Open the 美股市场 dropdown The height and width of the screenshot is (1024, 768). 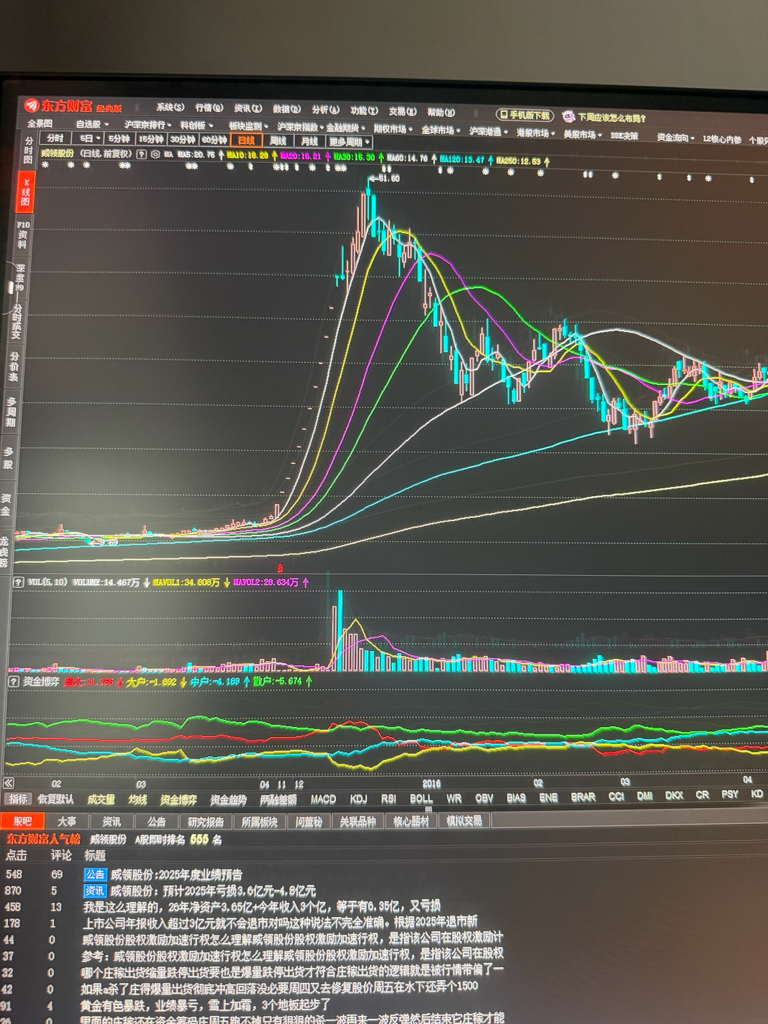point(583,134)
